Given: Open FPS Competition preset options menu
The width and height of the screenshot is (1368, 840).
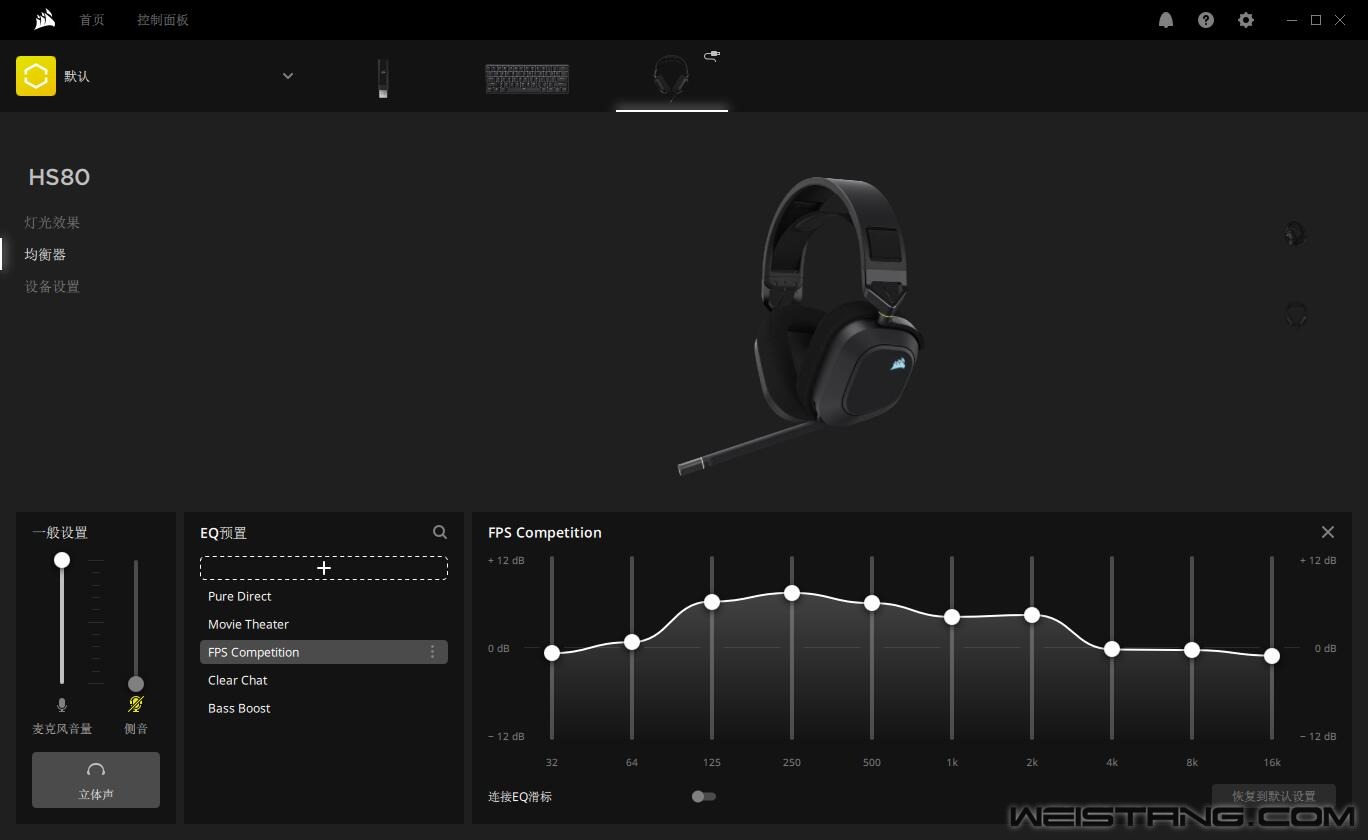Looking at the screenshot, I should pyautogui.click(x=432, y=652).
